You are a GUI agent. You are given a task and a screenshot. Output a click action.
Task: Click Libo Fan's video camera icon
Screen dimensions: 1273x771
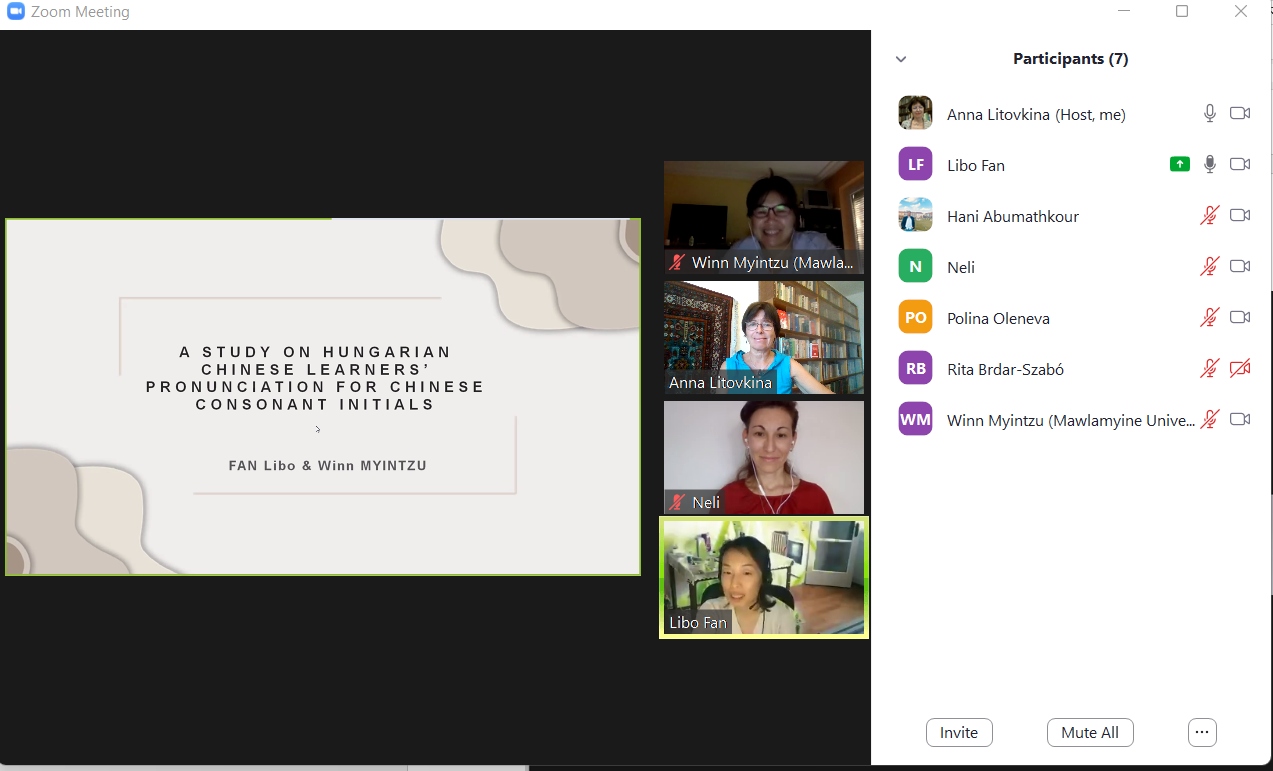click(1240, 164)
